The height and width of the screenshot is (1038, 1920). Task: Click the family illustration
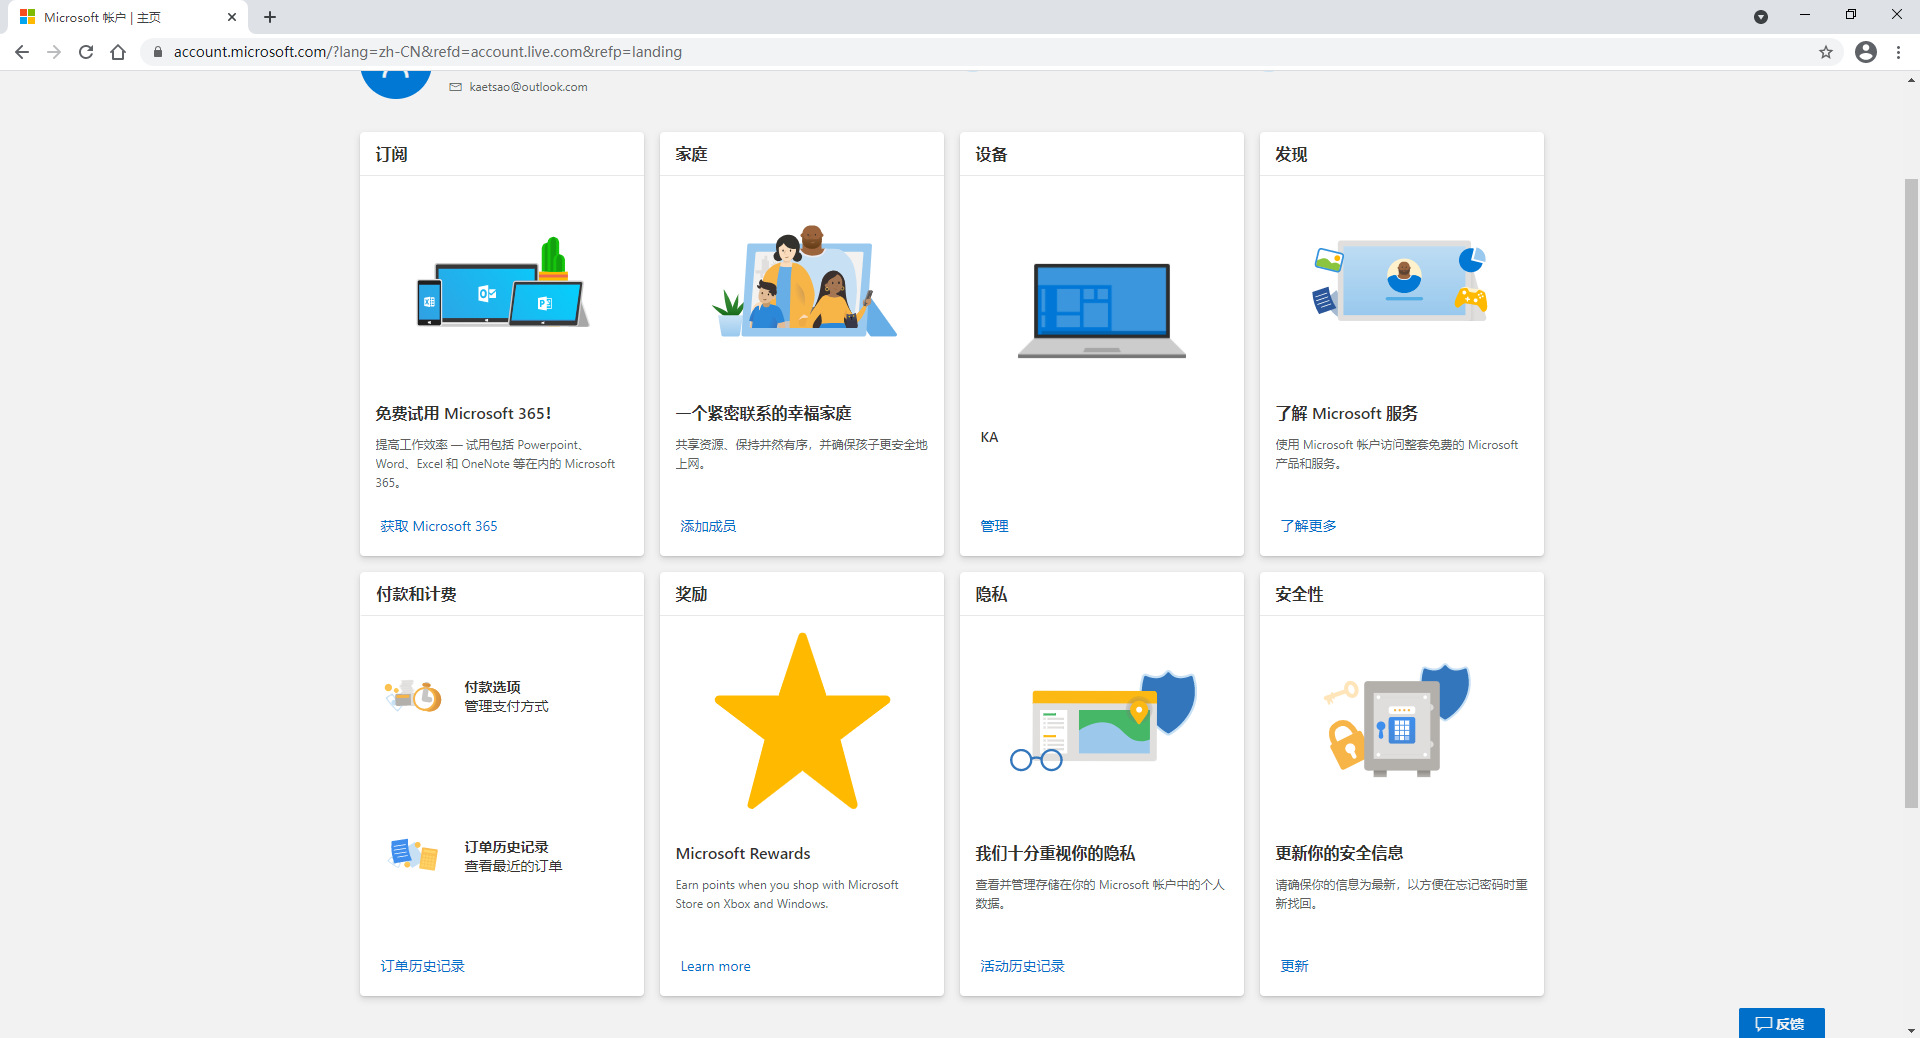[803, 281]
